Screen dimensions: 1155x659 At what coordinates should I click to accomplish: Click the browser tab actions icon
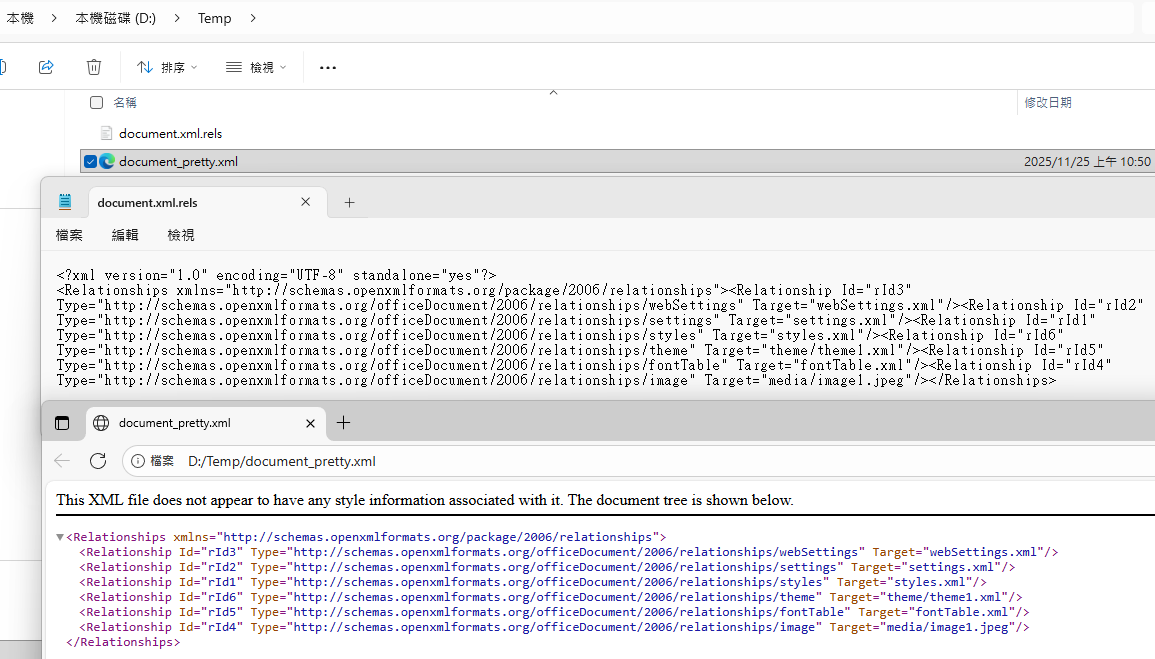(x=62, y=423)
